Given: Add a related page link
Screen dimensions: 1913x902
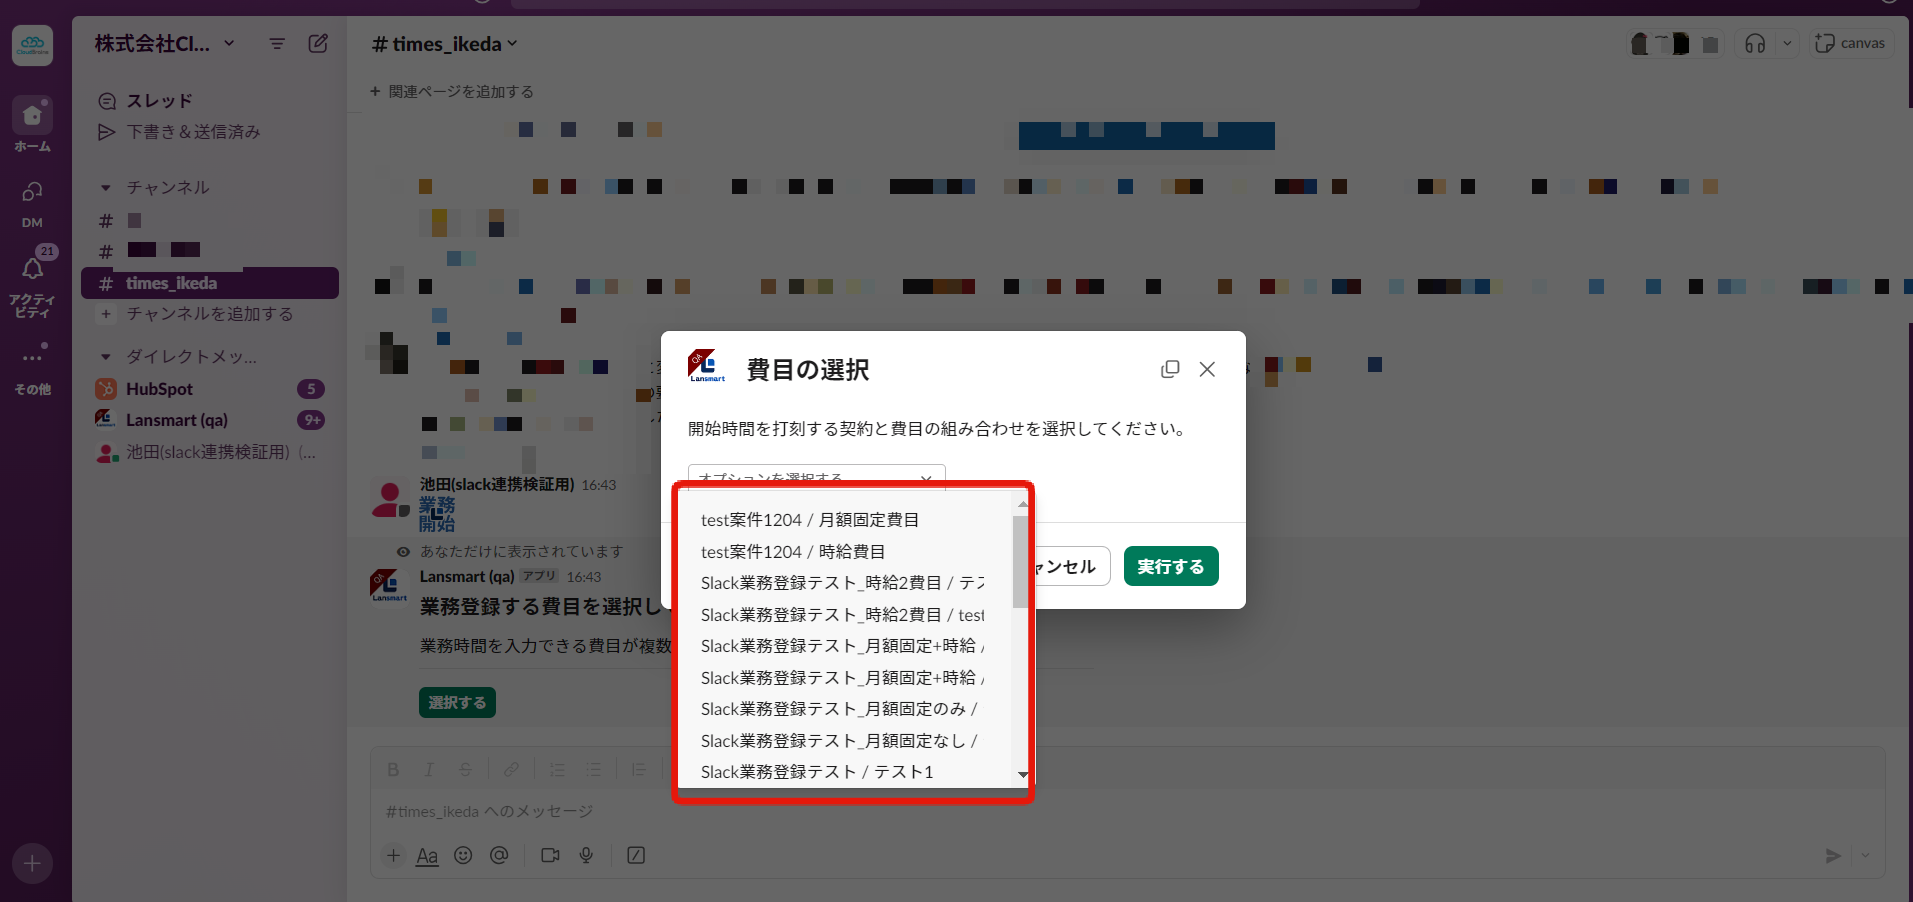Looking at the screenshot, I should tap(452, 91).
